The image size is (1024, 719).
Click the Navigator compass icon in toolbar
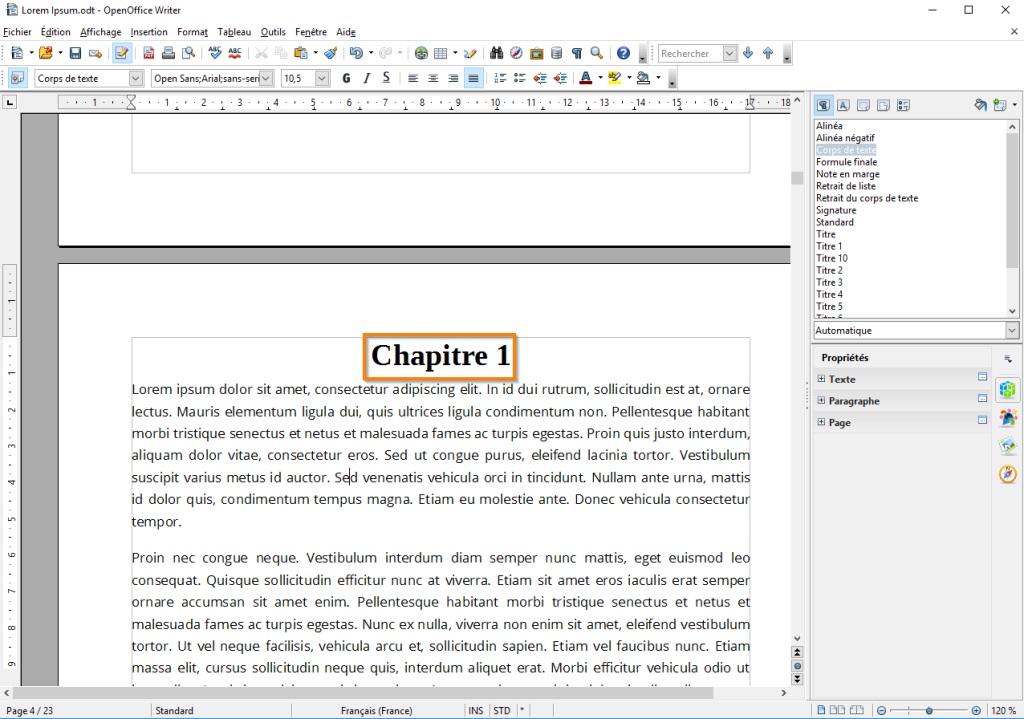516,53
